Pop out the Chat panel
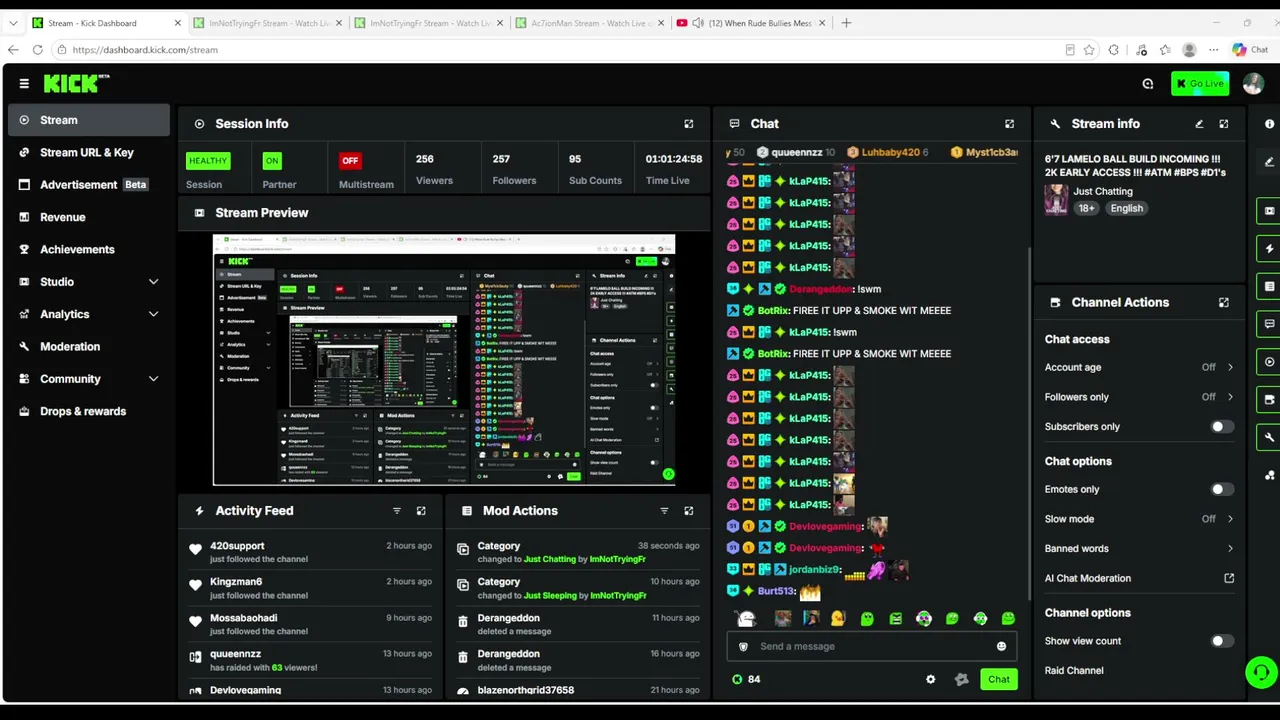Screen dimensions: 1280x720 (x=1010, y=124)
